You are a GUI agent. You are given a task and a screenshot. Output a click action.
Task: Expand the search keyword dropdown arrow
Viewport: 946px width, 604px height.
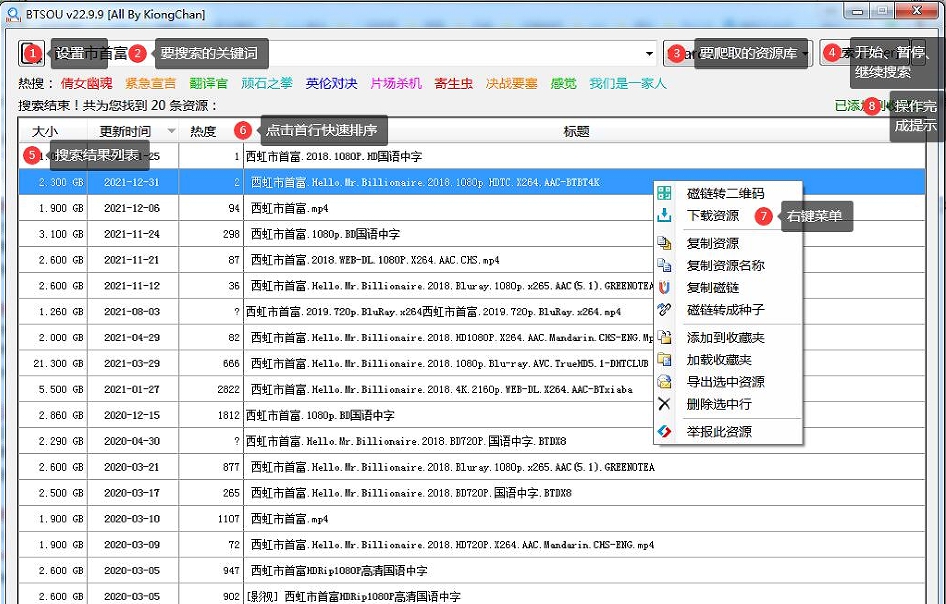[x=649, y=54]
